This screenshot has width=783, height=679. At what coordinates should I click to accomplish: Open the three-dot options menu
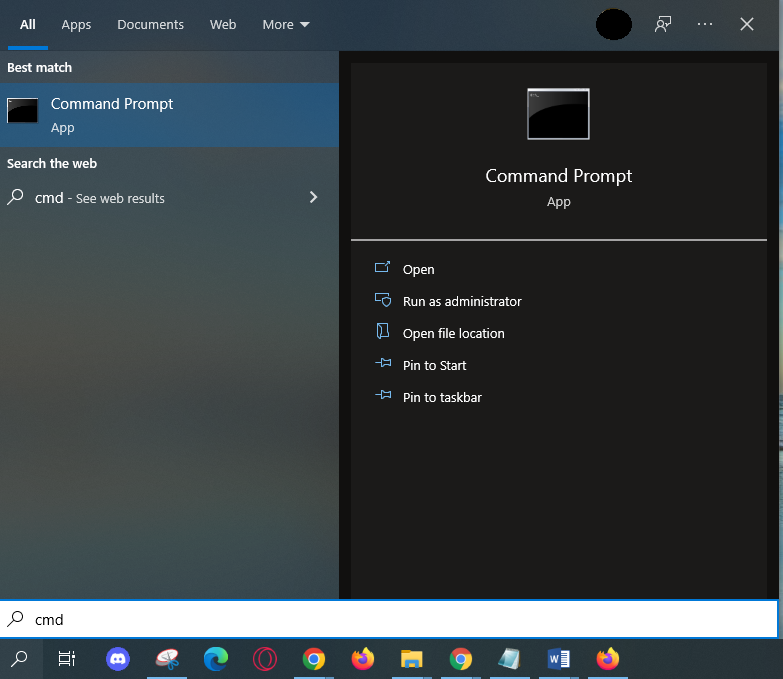pyautogui.click(x=705, y=24)
